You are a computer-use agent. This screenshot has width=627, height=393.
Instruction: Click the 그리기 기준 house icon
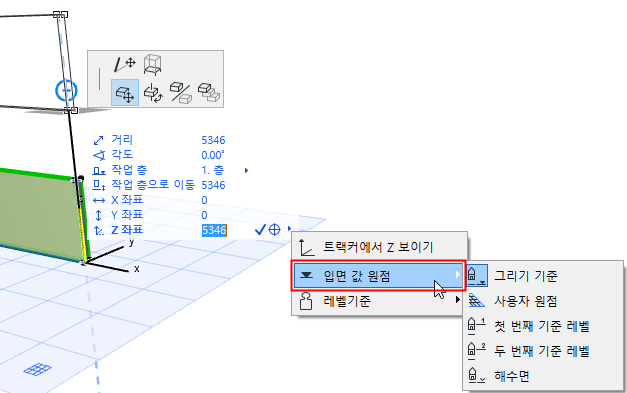[x=477, y=276]
